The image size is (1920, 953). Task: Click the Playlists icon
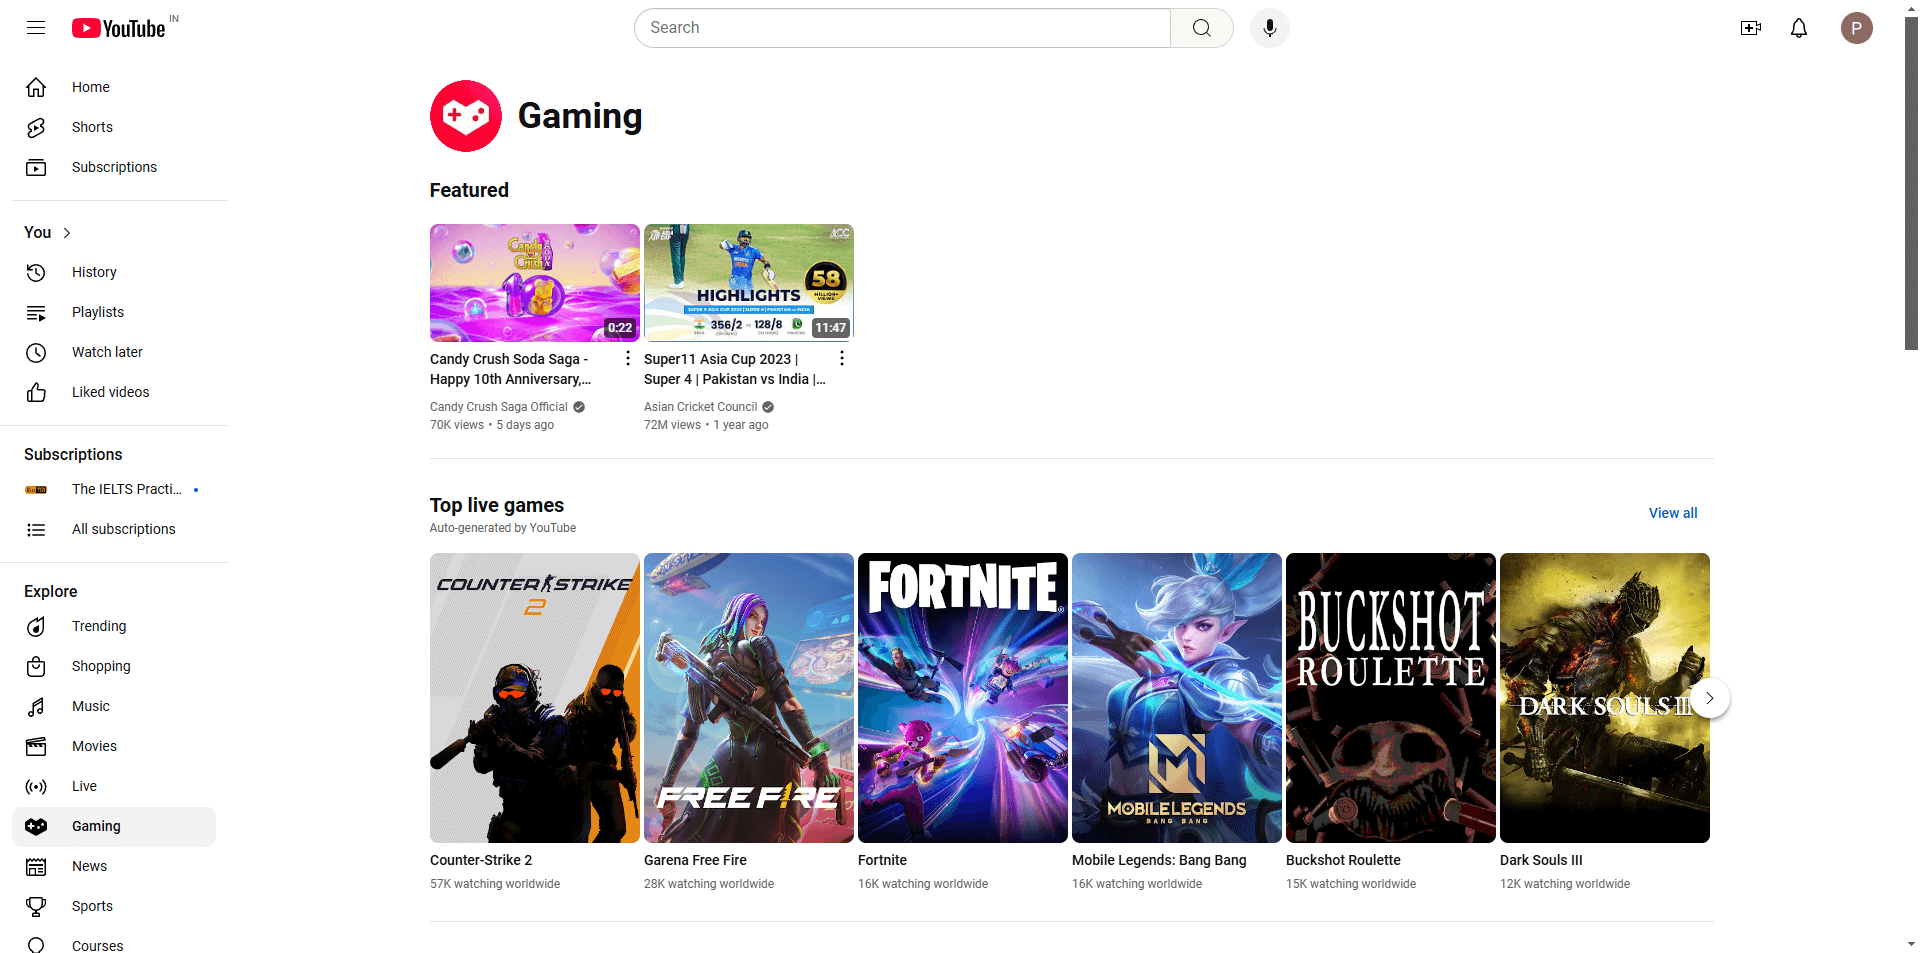coord(36,312)
